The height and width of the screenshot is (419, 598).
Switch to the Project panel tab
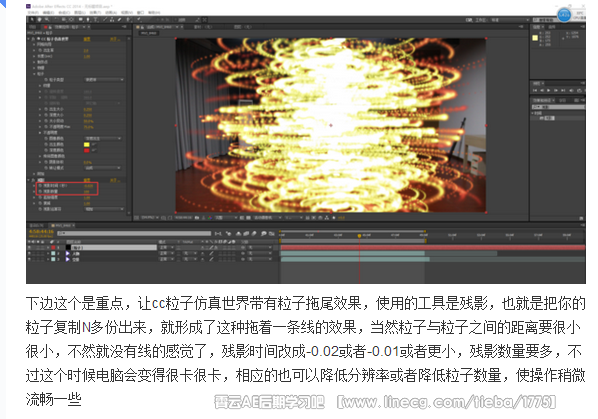tap(33, 27)
